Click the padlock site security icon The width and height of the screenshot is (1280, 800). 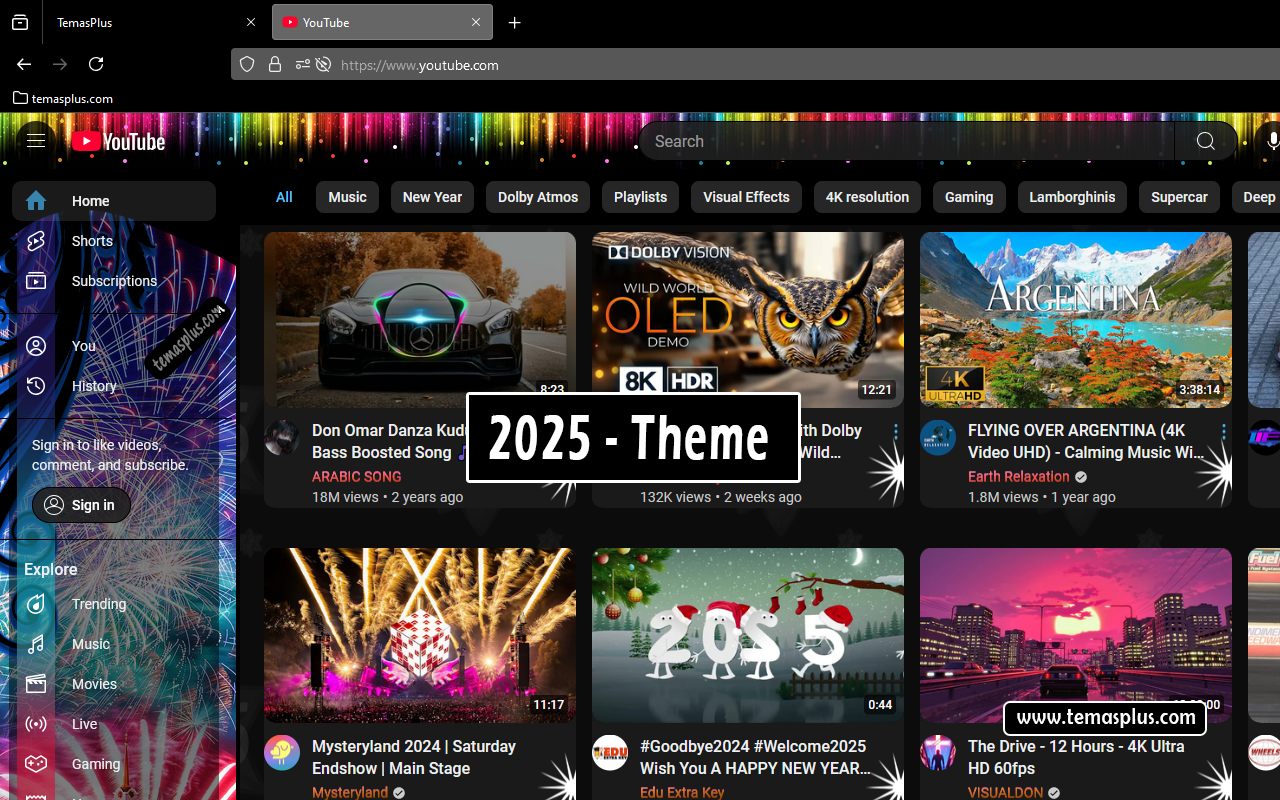[x=275, y=65]
